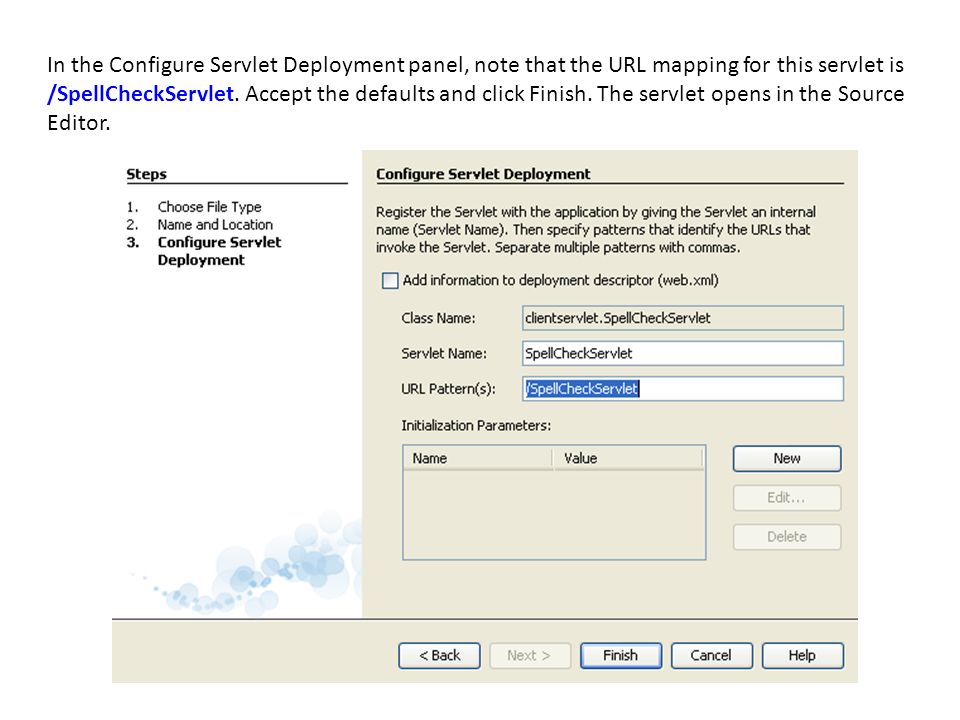The image size is (960, 720).
Task: Click the Configure Servlet Deployment heading
Action: click(x=483, y=174)
